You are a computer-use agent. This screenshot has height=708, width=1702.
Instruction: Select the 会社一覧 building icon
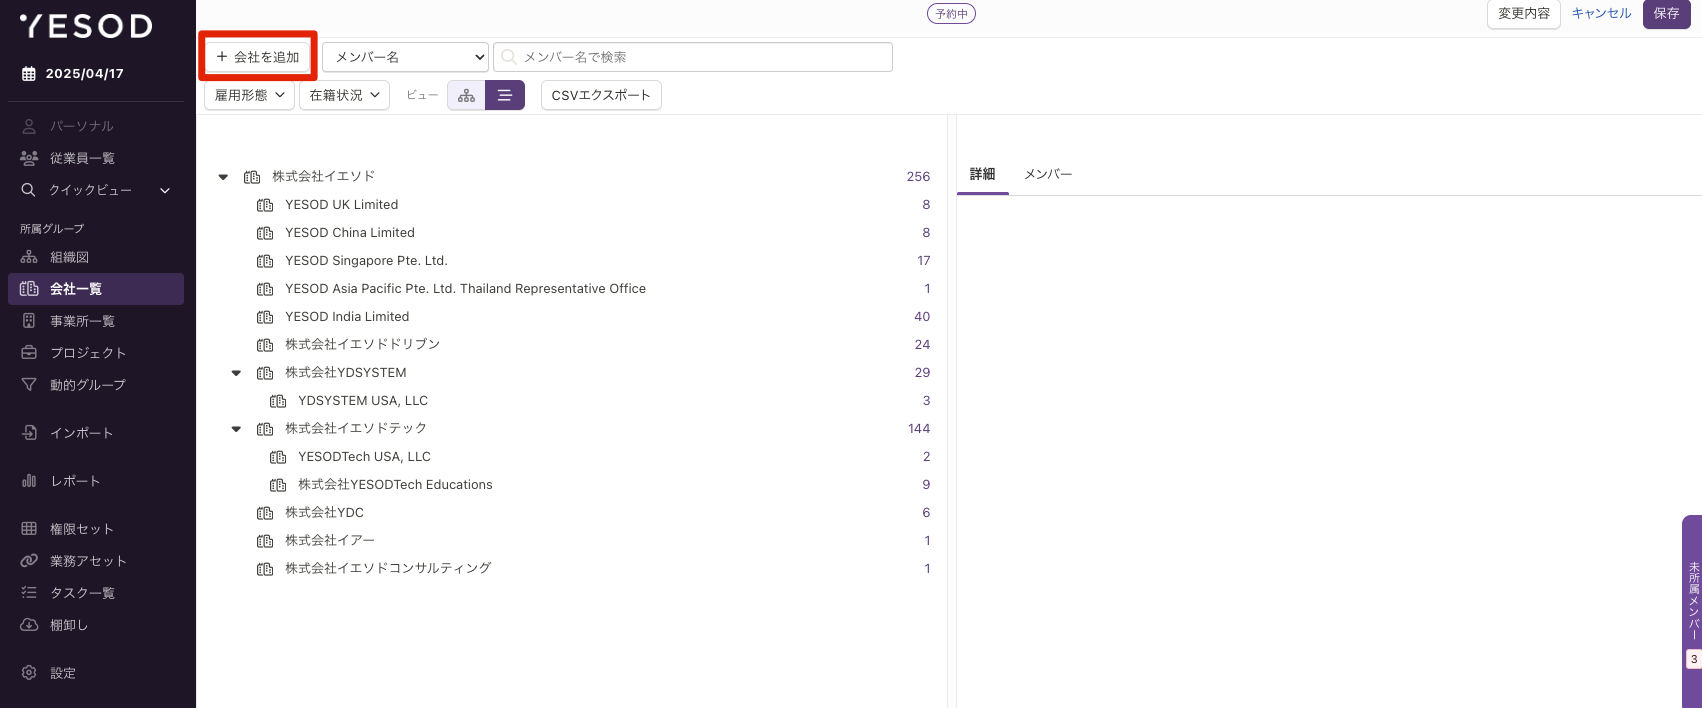[29, 289]
